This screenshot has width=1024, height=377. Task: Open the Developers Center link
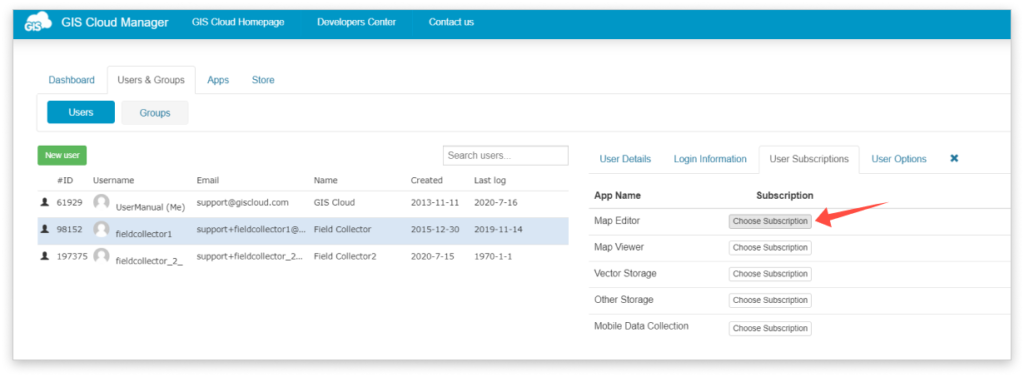click(357, 22)
